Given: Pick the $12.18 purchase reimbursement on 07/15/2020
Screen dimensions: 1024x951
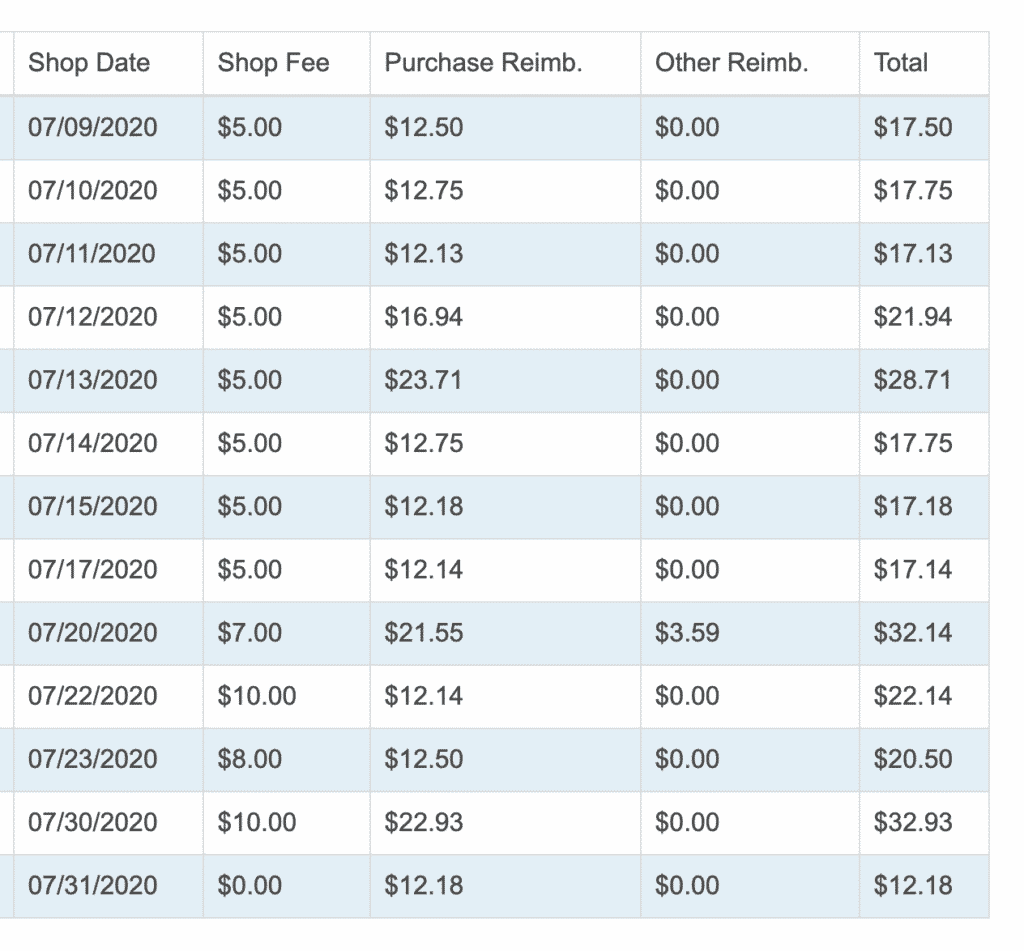Looking at the screenshot, I should [424, 506].
